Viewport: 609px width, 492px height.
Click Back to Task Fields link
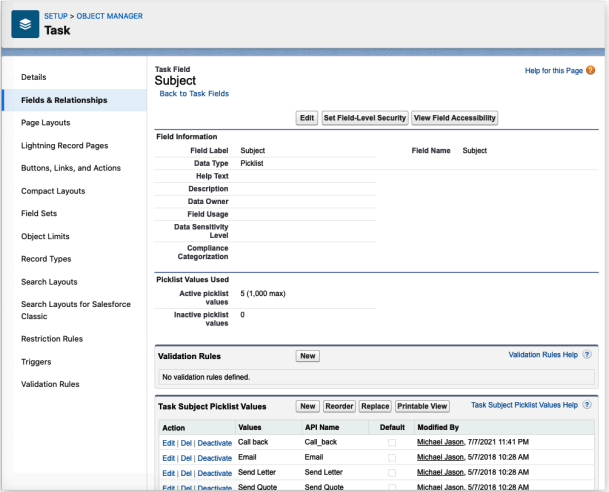194,94
